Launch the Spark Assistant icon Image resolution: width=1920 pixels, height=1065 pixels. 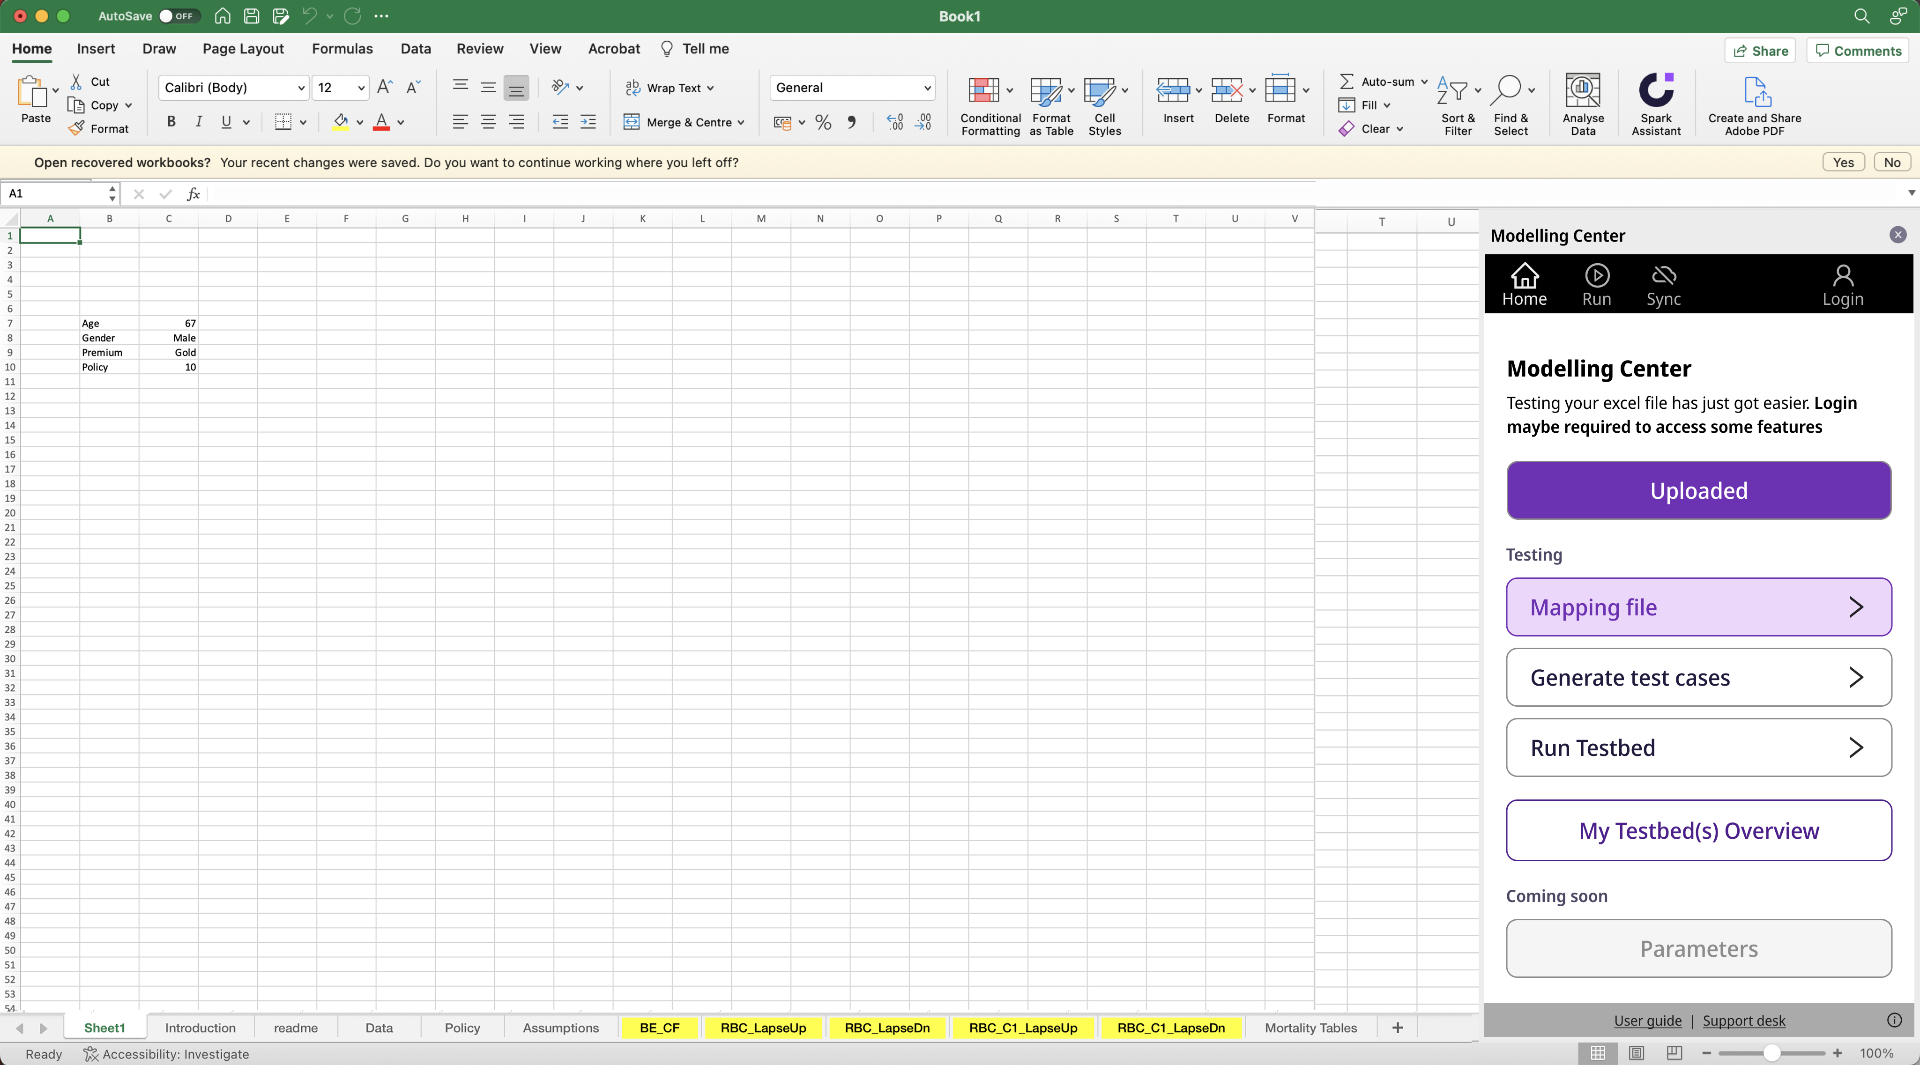(x=1656, y=90)
